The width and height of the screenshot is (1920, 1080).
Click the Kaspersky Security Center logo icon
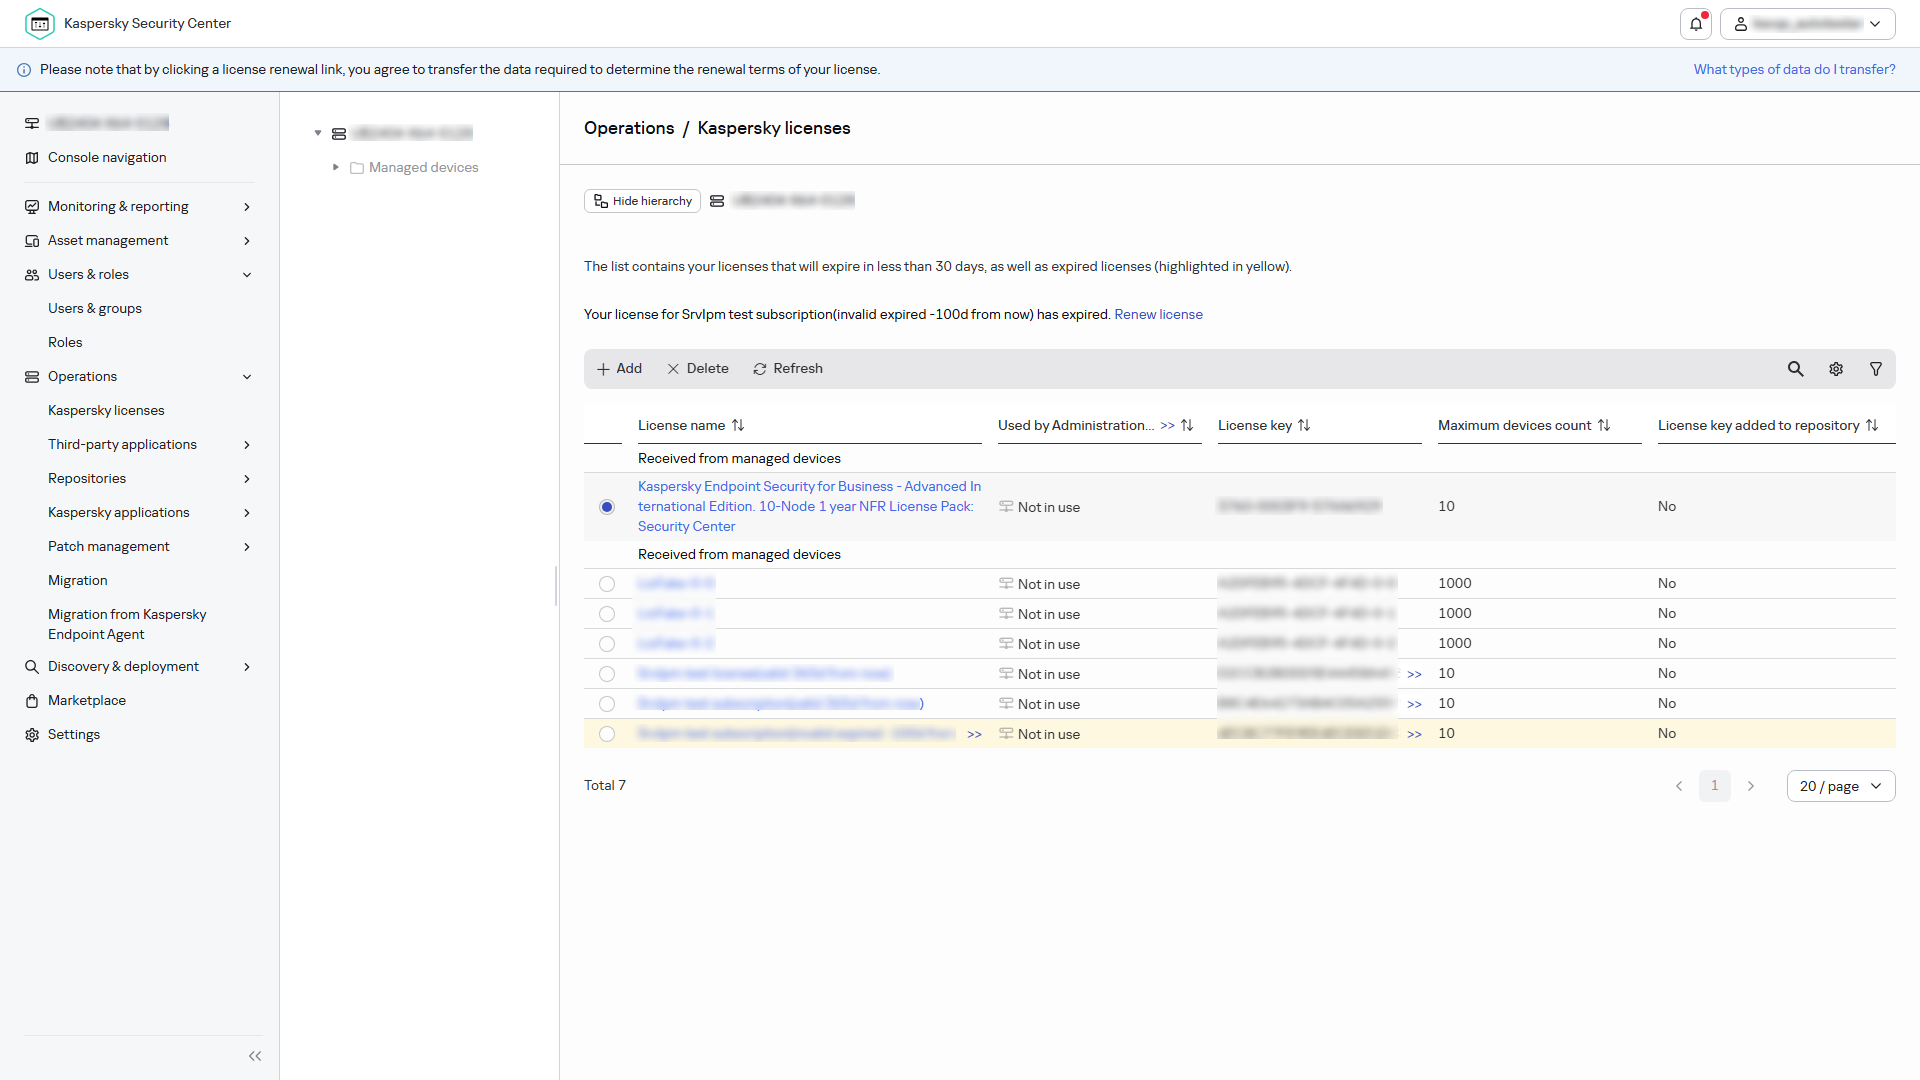click(x=40, y=24)
